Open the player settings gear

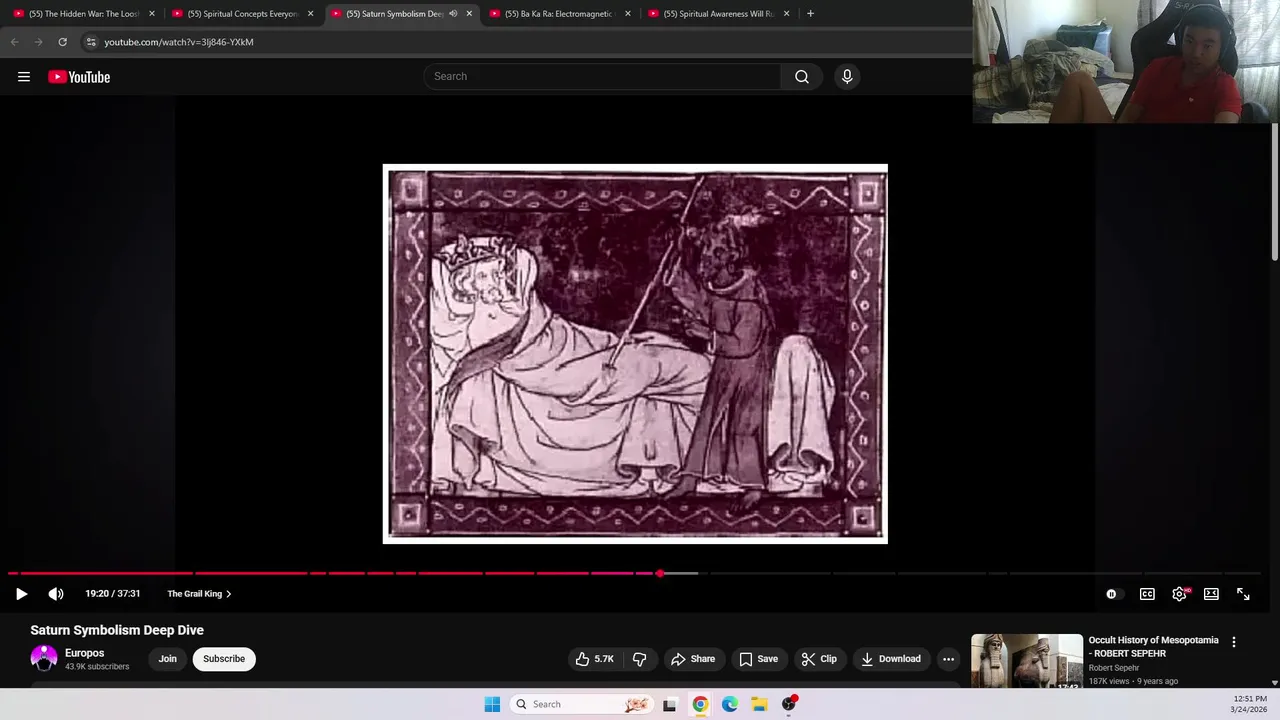1179,594
